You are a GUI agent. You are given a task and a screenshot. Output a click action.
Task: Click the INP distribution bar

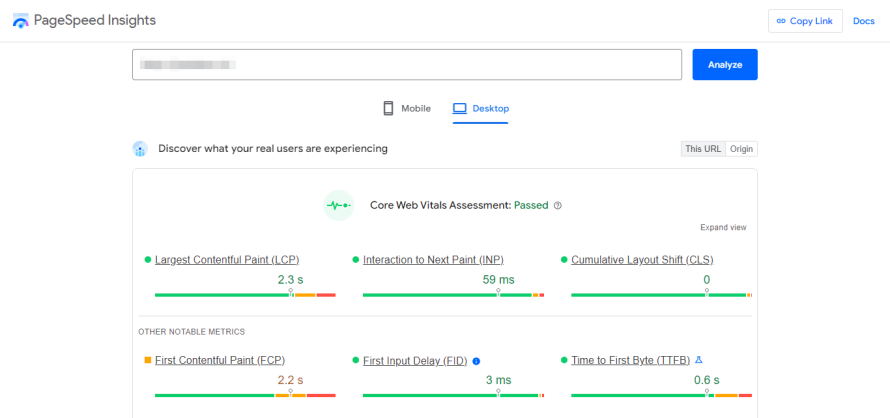[x=454, y=295]
